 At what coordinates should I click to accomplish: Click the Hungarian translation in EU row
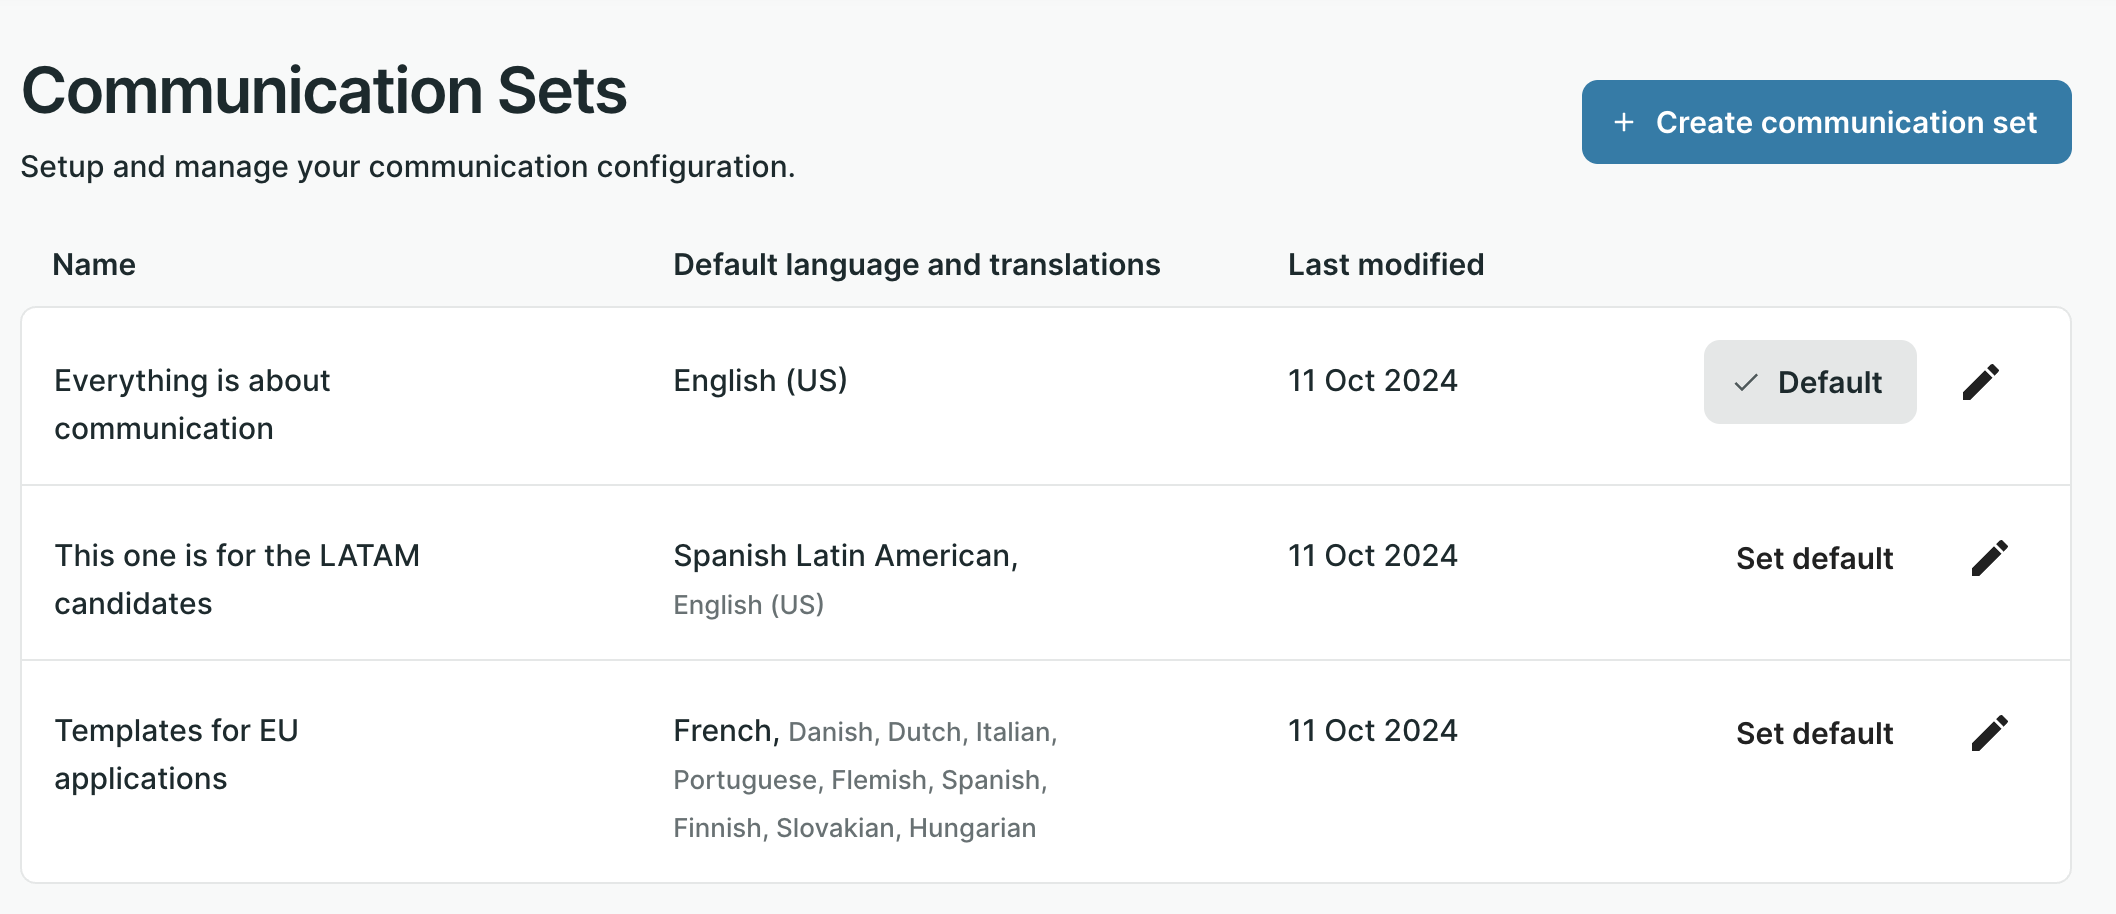pos(972,828)
